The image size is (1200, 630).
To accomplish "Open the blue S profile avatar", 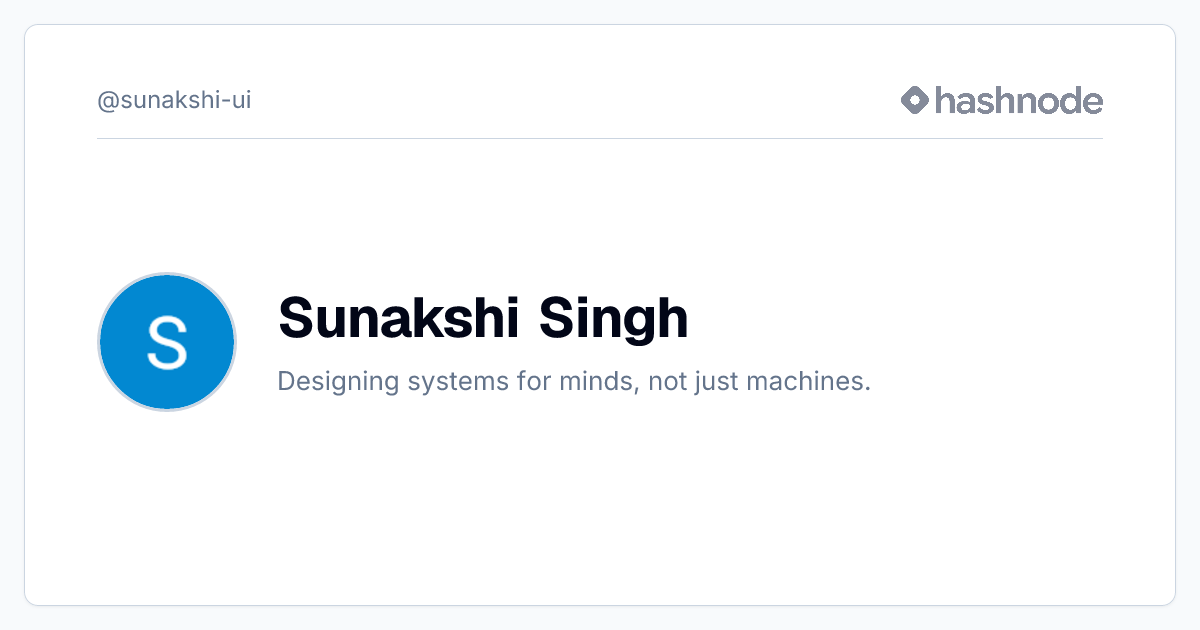I will (167, 342).
